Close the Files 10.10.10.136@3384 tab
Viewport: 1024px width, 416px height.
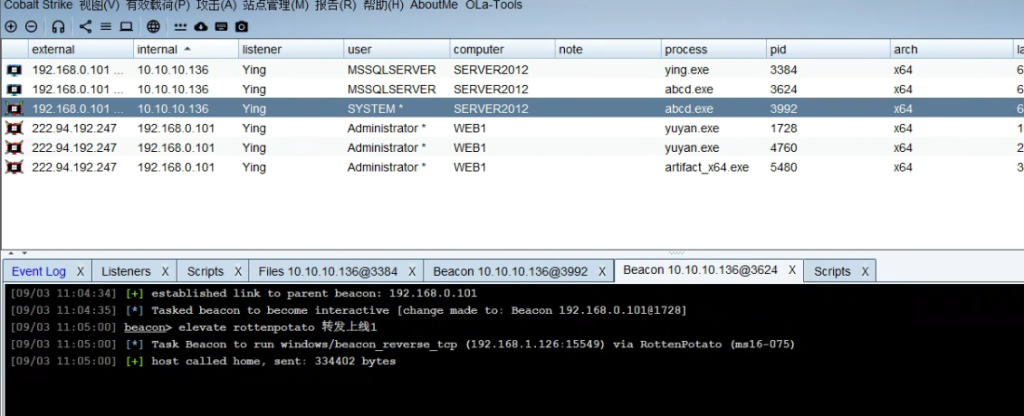[x=412, y=272]
